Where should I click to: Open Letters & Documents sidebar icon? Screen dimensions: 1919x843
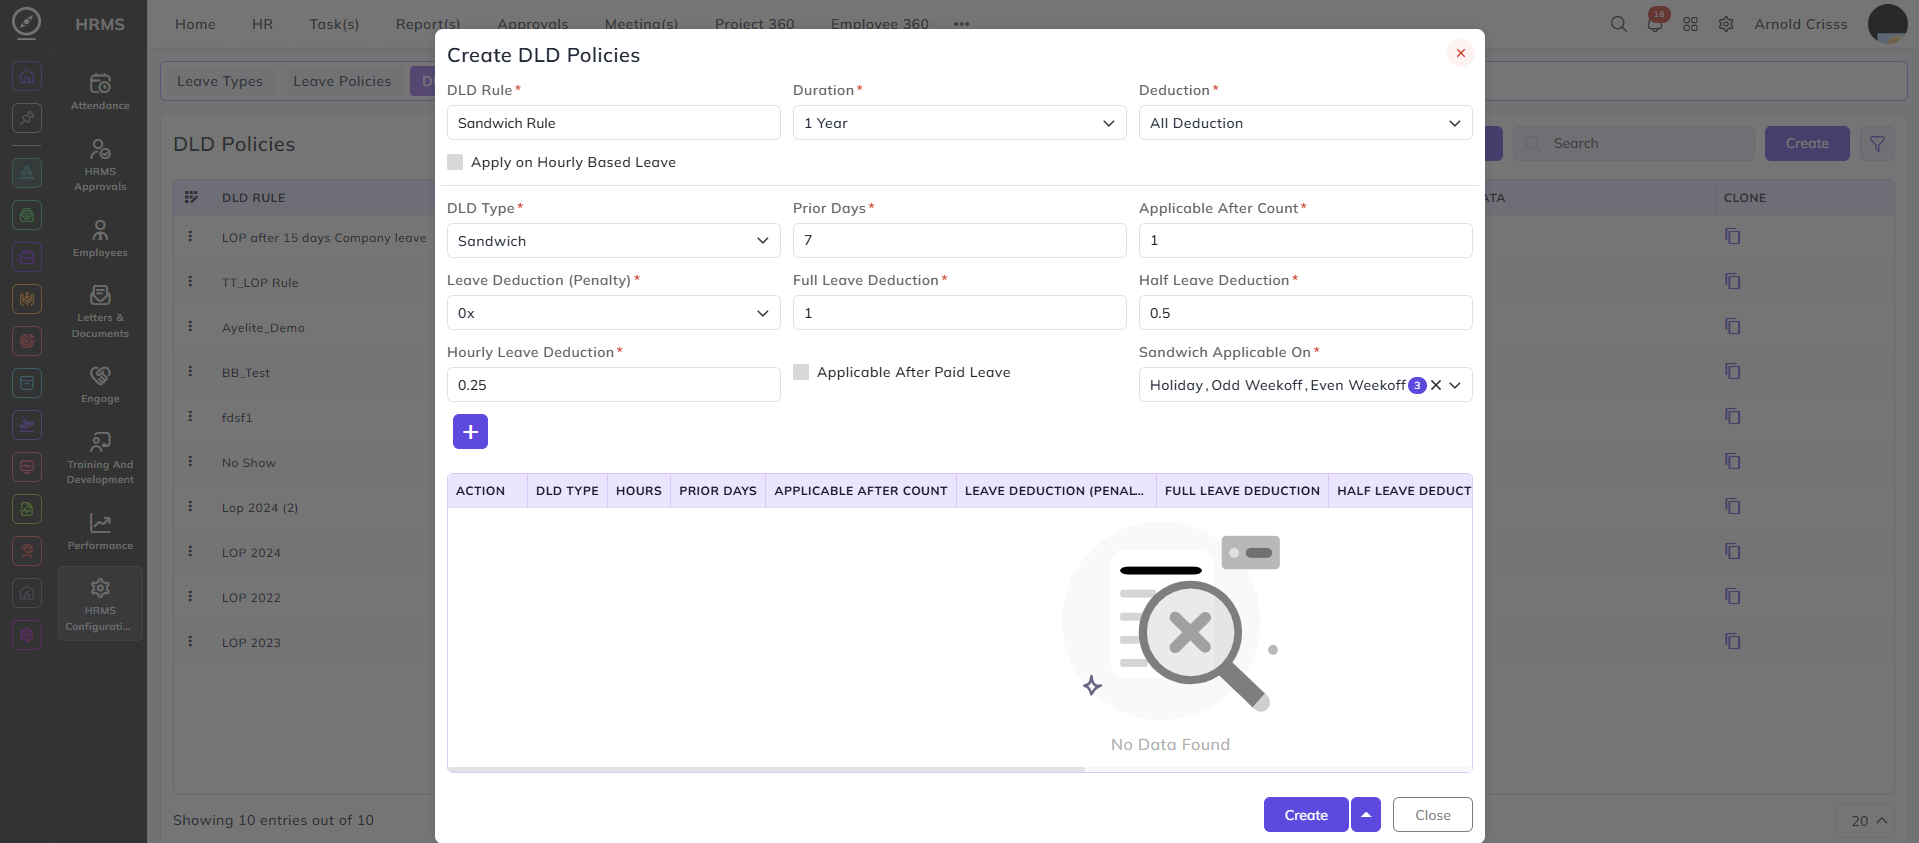100,311
